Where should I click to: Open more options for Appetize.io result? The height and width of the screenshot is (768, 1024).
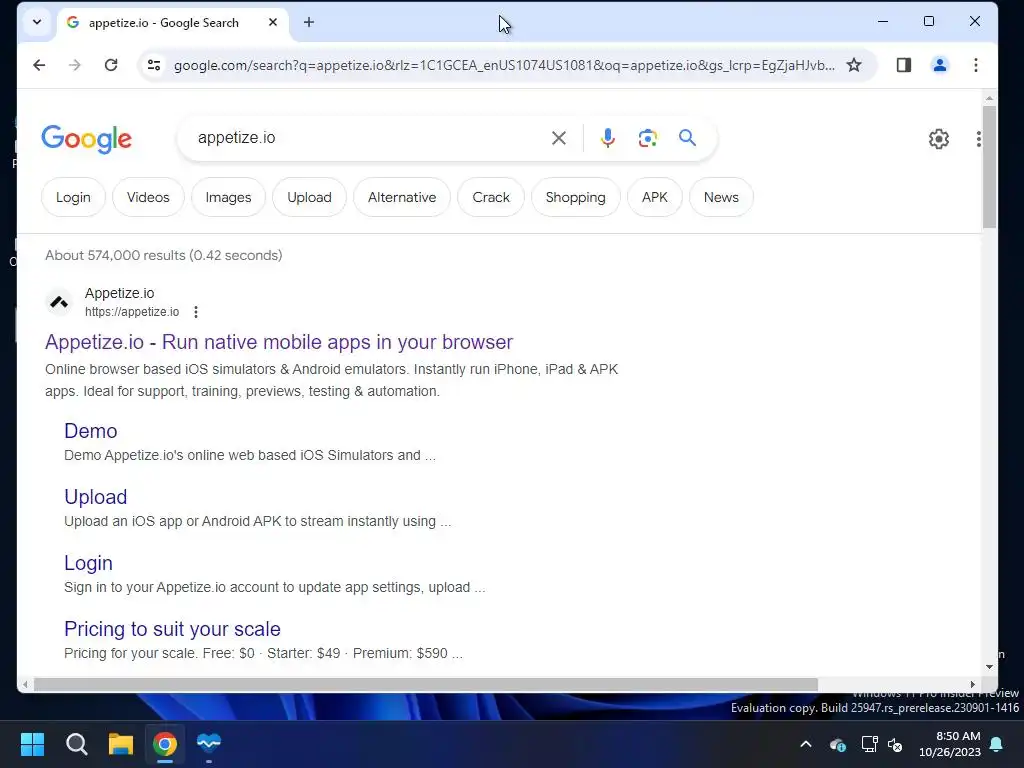click(196, 312)
